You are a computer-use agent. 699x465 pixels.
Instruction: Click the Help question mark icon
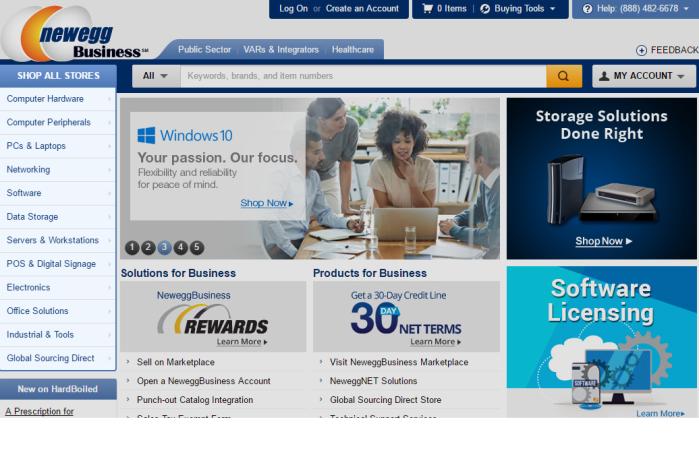tap(587, 8)
